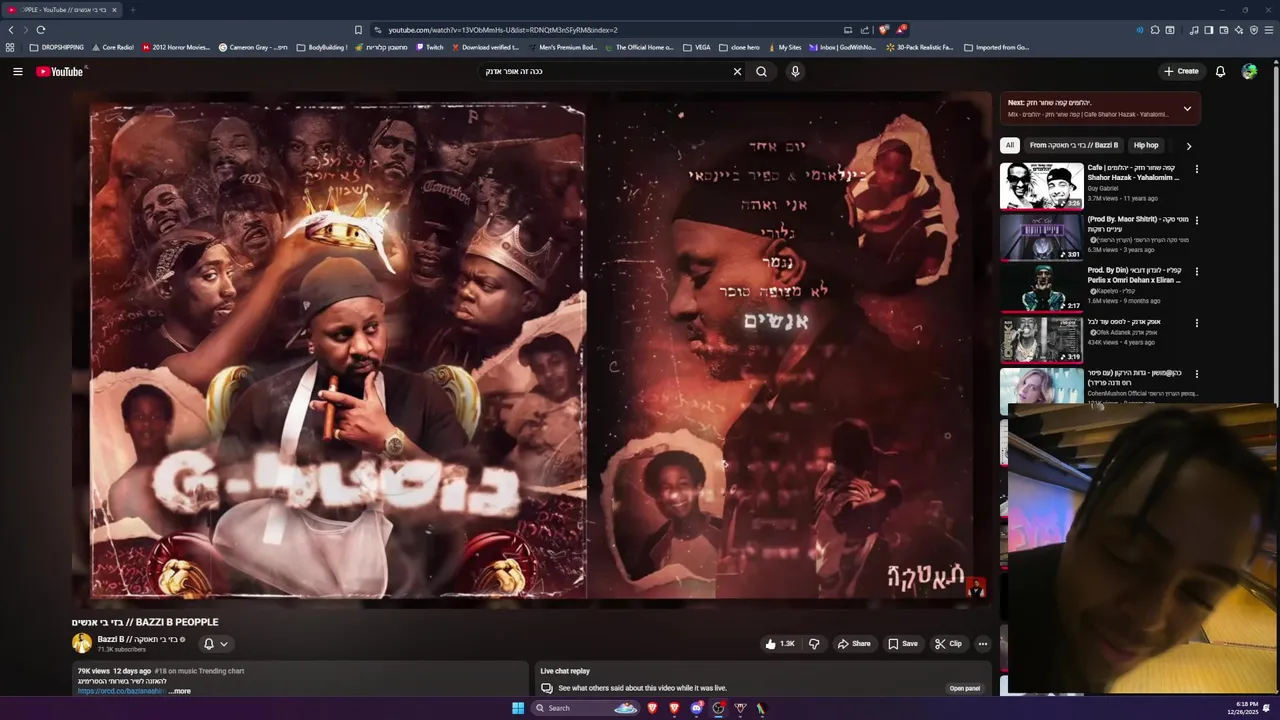
Task: Click inside the YouTube search field
Action: coord(605,71)
